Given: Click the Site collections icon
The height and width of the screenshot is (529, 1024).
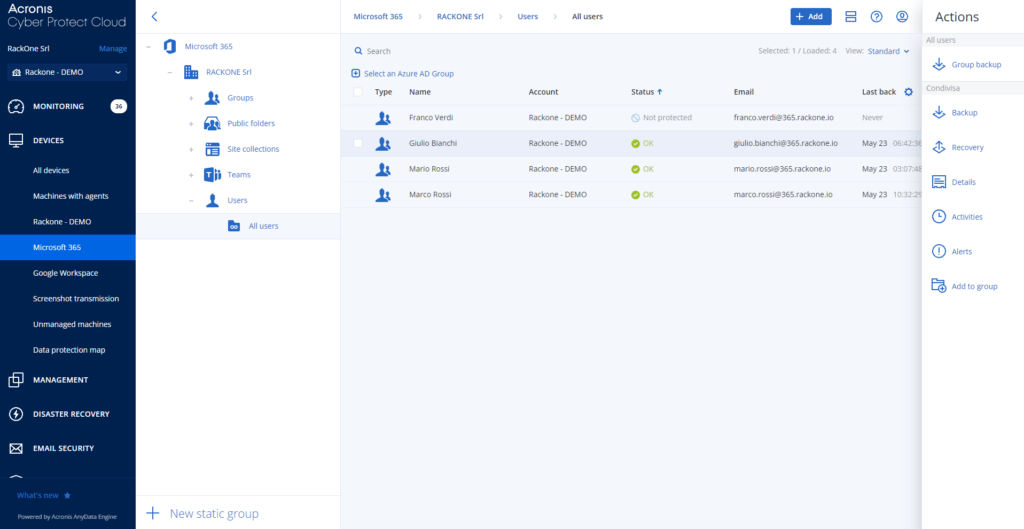Looking at the screenshot, I should [212, 149].
